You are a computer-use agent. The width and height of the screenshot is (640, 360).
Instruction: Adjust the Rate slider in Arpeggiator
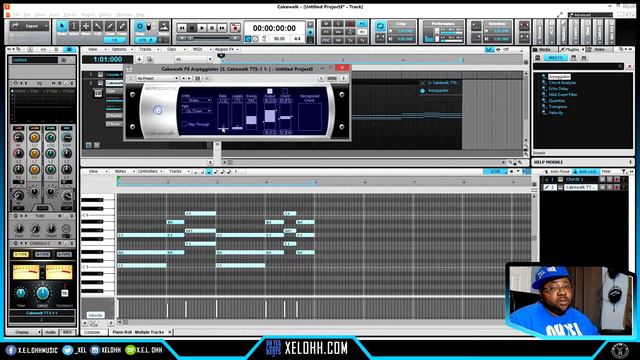pyautogui.click(x=223, y=116)
